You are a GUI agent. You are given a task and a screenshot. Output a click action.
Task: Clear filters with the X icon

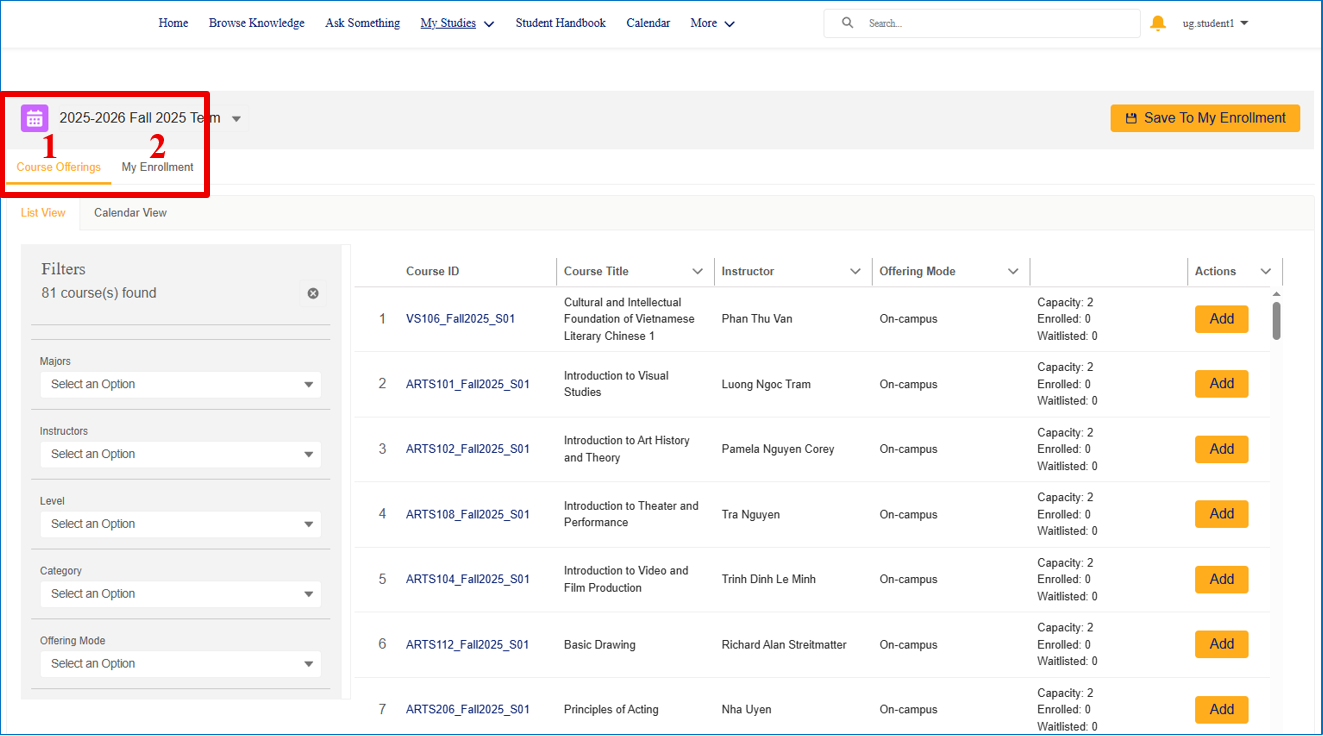pyautogui.click(x=313, y=293)
